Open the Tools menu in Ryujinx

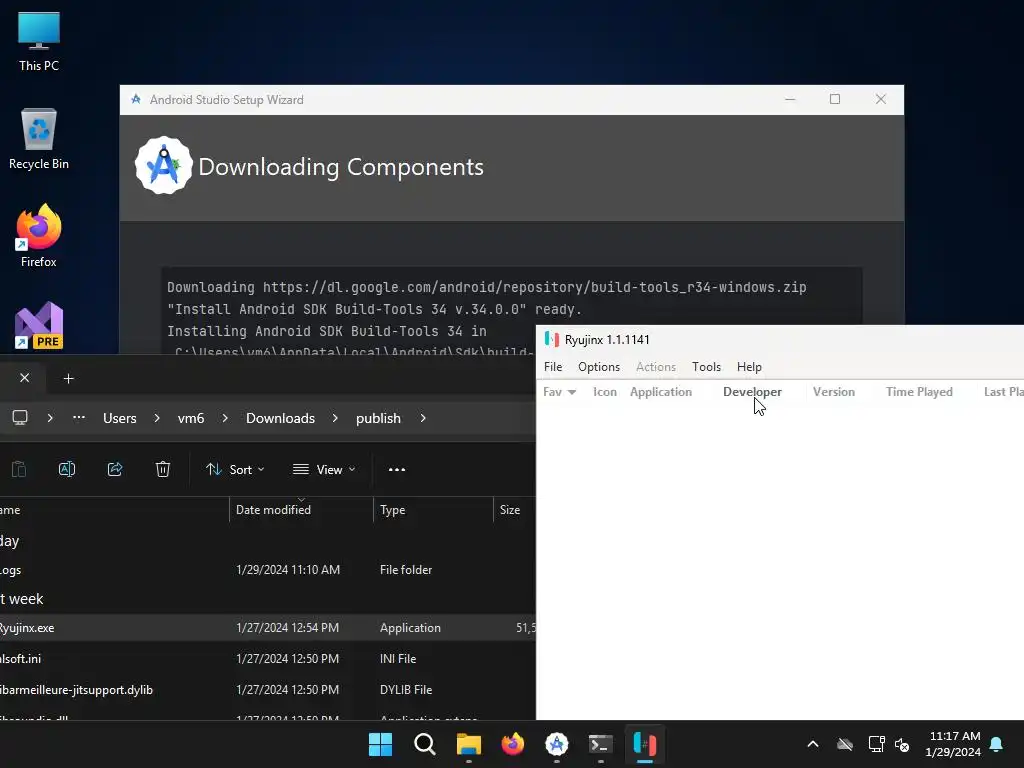(x=707, y=367)
